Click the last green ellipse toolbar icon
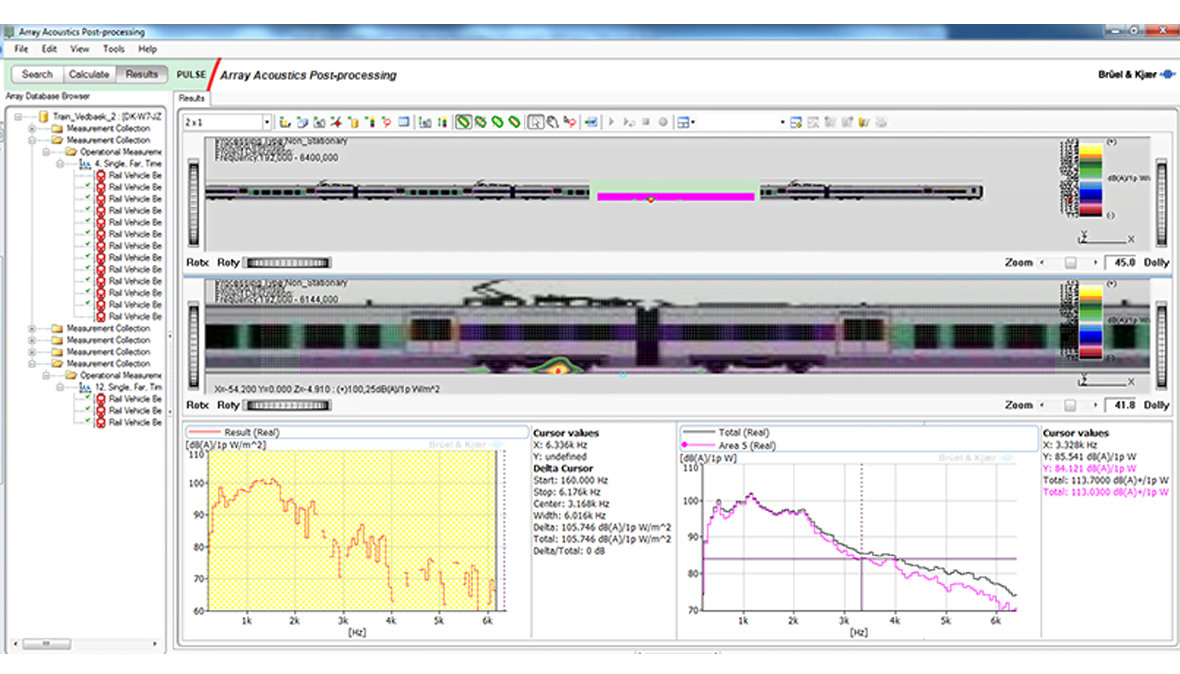1180x674 pixels. click(514, 122)
